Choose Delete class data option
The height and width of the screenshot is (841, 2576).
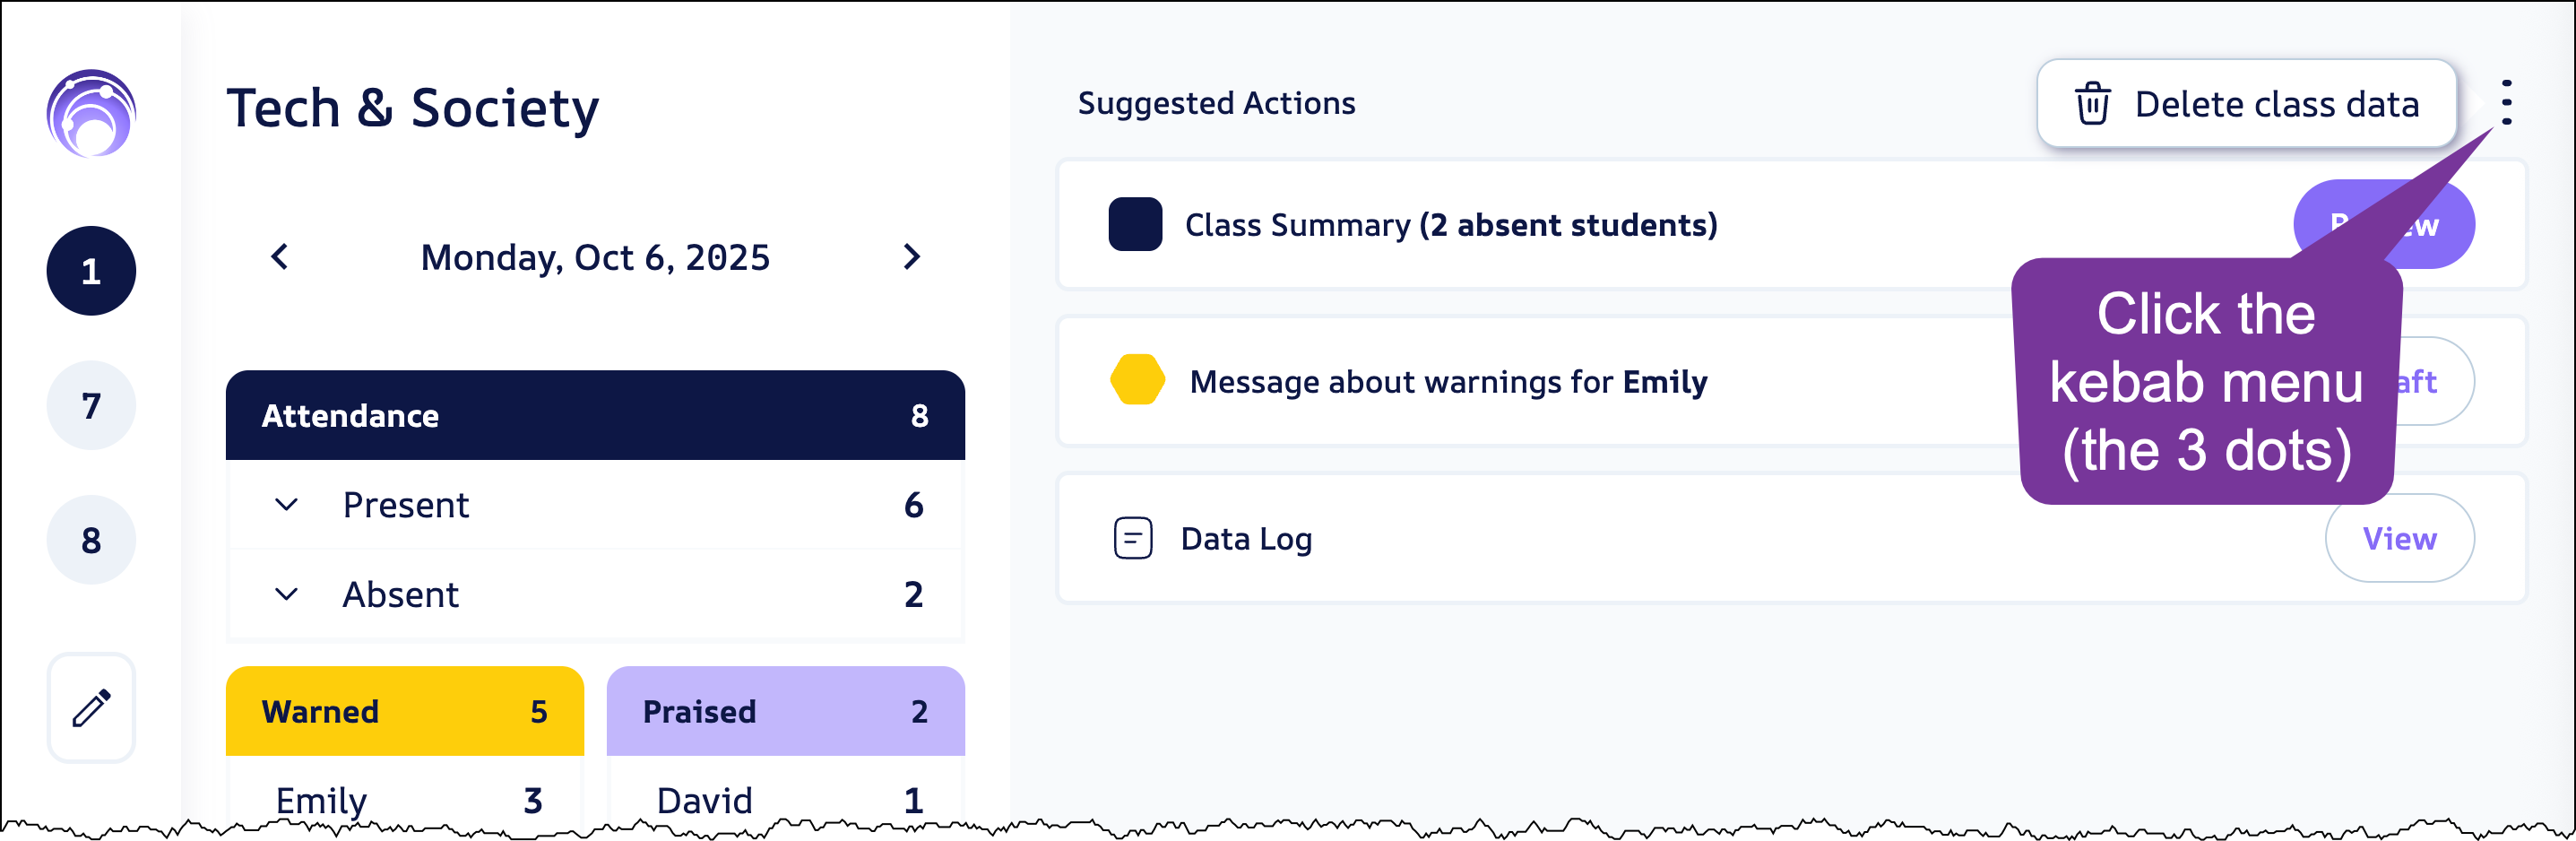click(2246, 104)
